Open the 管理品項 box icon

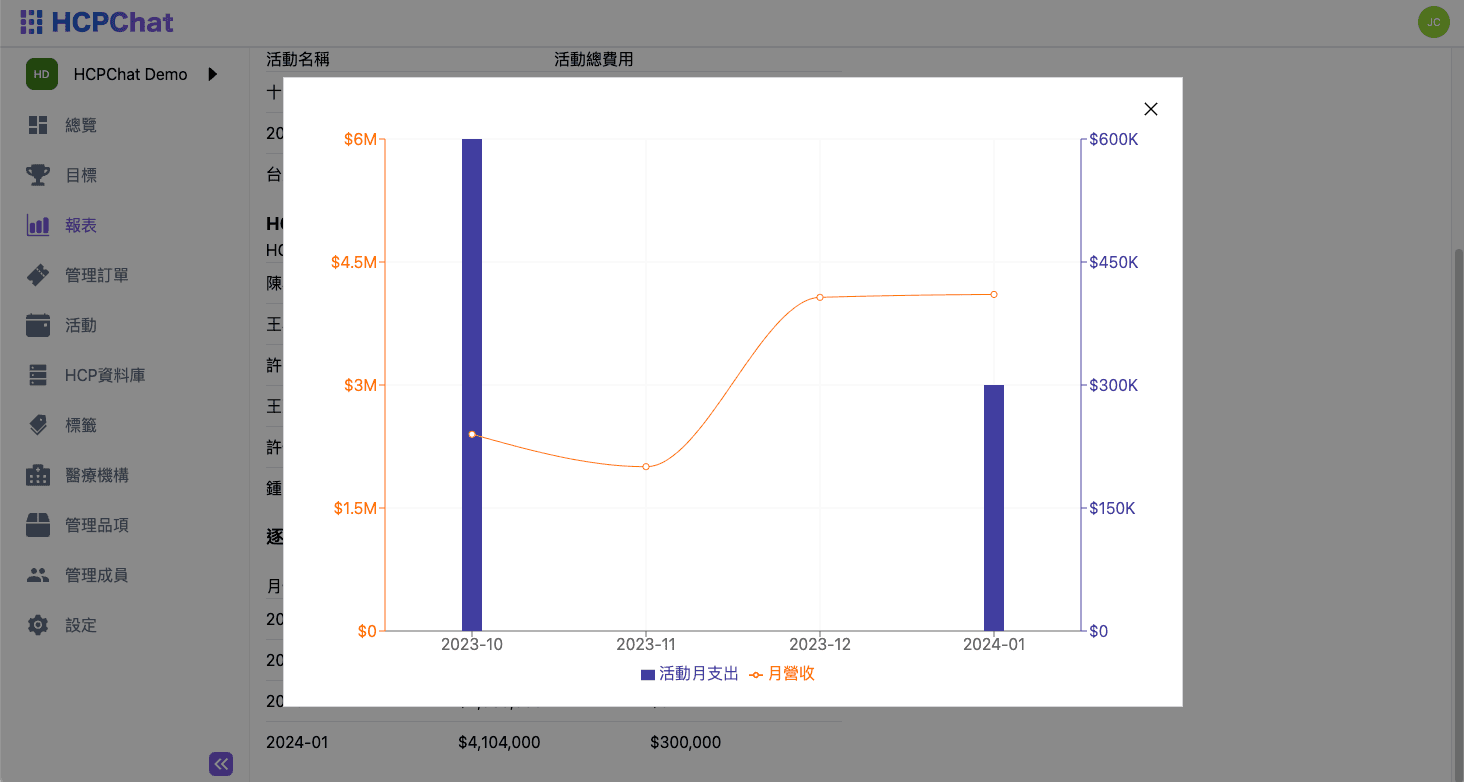(38, 525)
